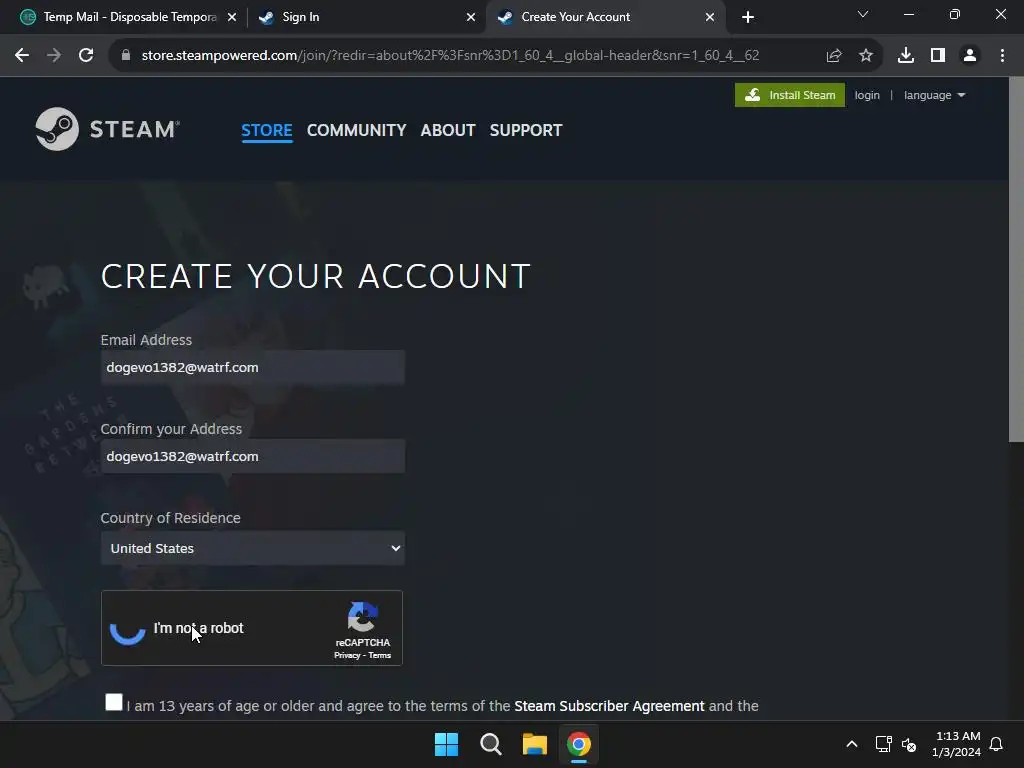Open the Chrome profile icon
The image size is (1024, 768).
tap(970, 56)
